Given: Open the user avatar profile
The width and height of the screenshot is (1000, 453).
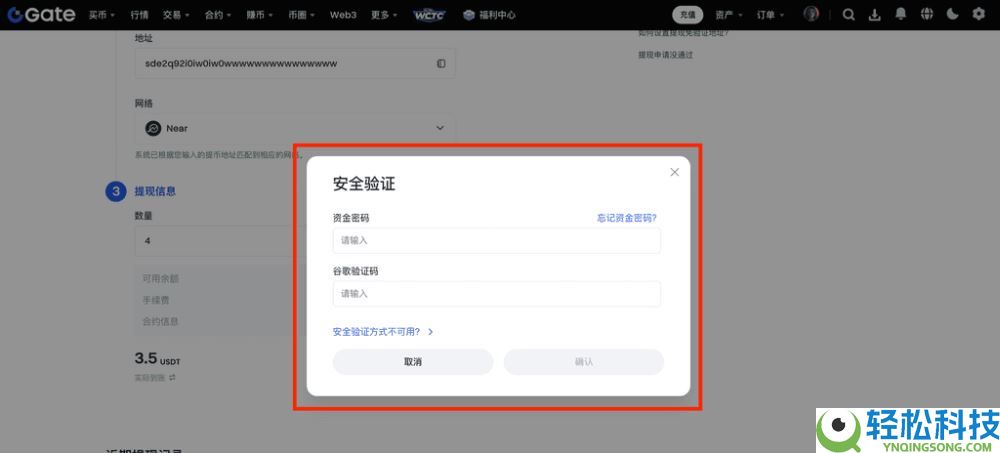Looking at the screenshot, I should [811, 14].
